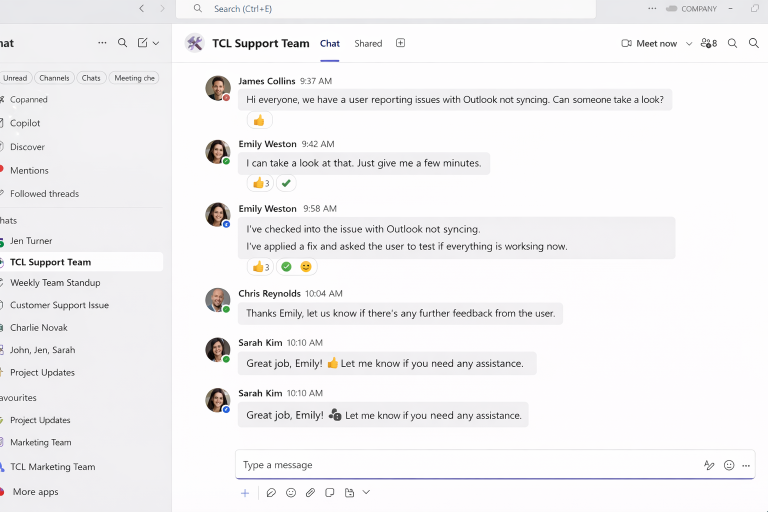Click the TCL Support Team group avatar icon
Image resolution: width=768 pixels, height=512 pixels.
point(194,43)
